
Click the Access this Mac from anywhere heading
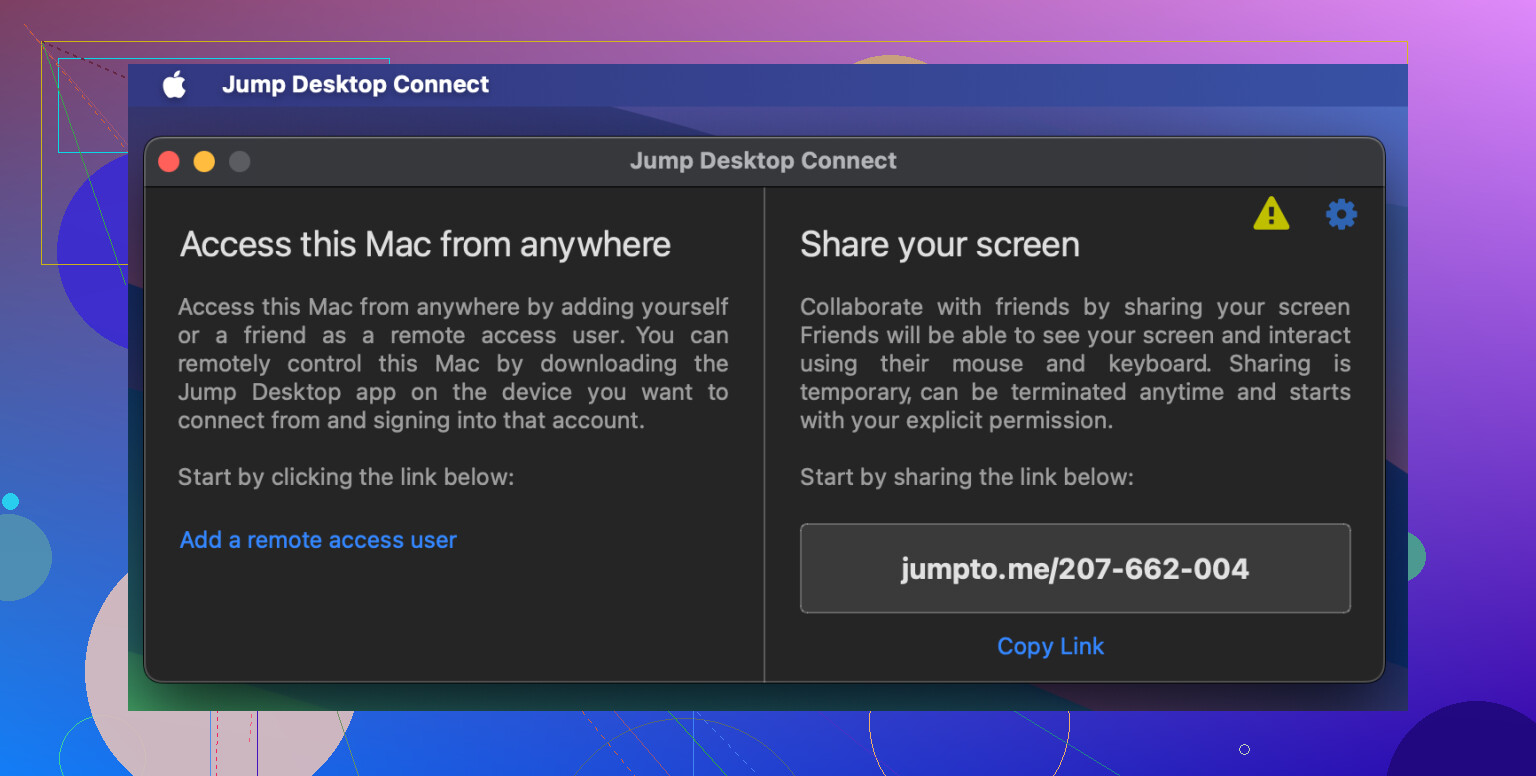(425, 245)
